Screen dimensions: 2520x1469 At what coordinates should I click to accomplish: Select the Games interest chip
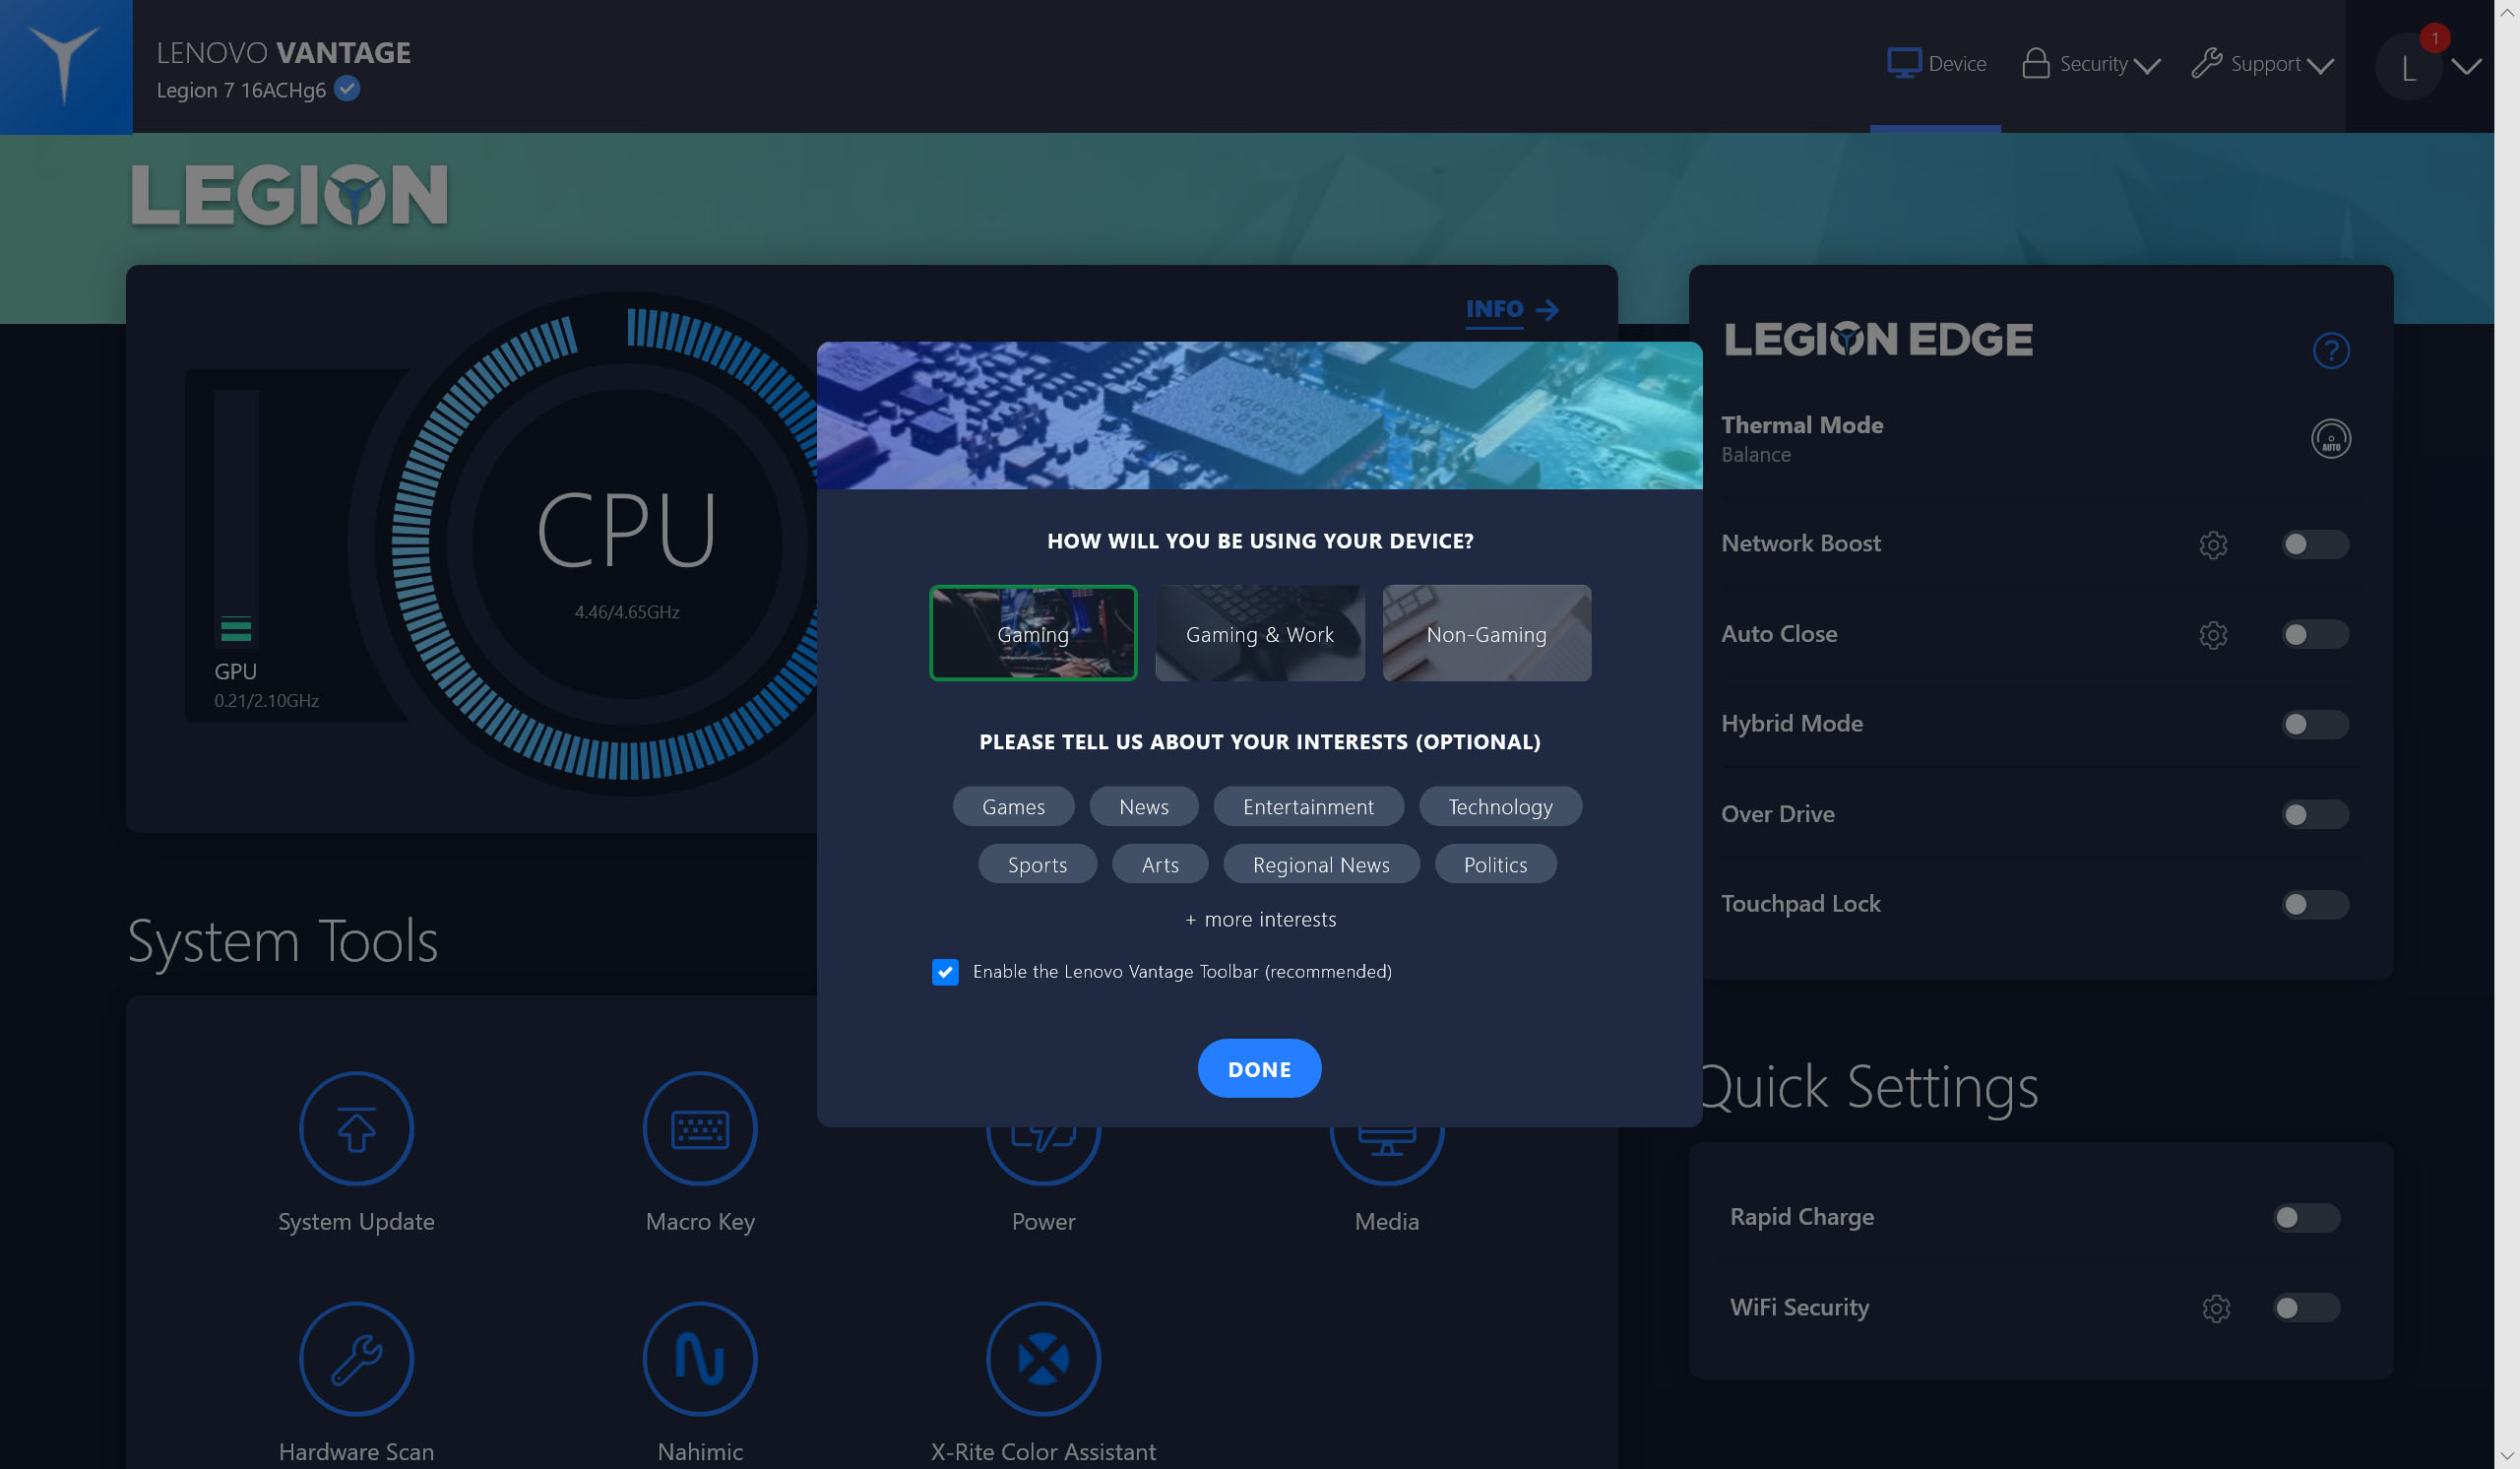(1013, 806)
